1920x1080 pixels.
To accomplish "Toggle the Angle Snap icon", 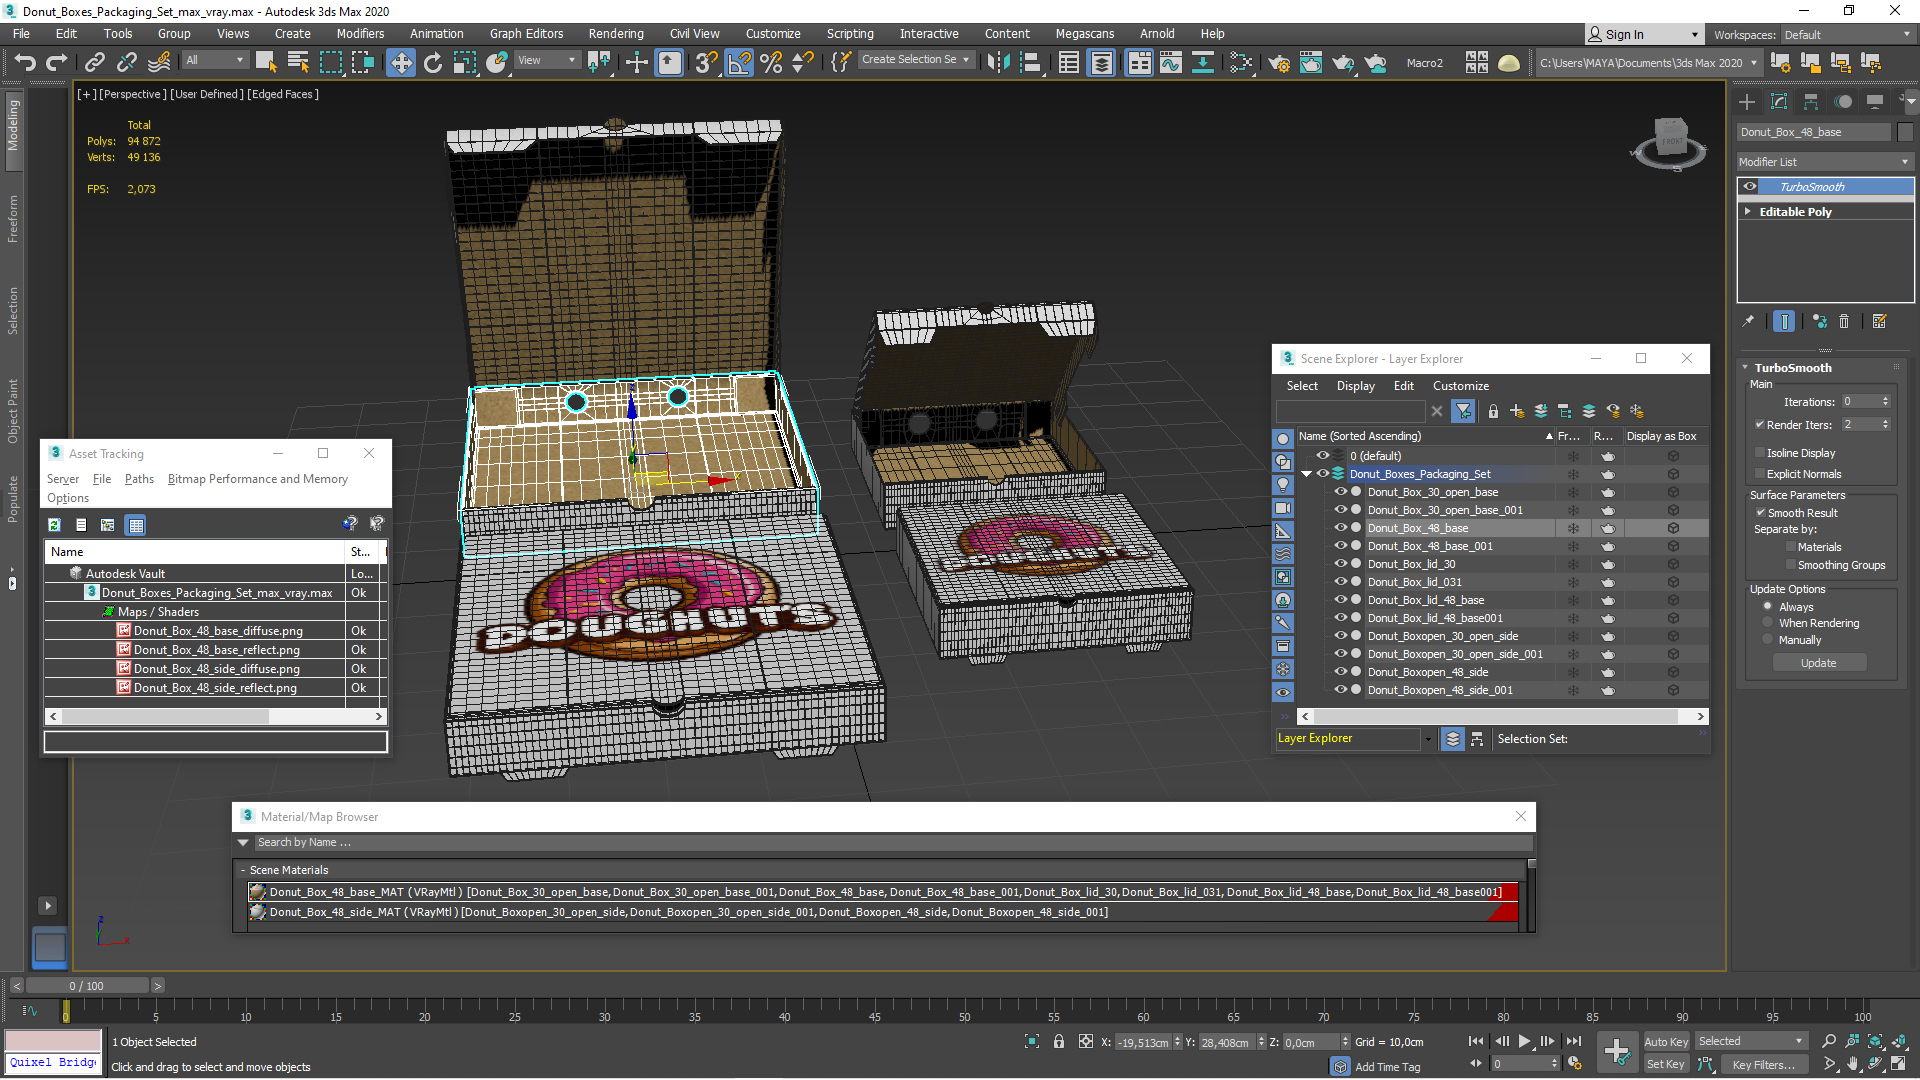I will [739, 63].
